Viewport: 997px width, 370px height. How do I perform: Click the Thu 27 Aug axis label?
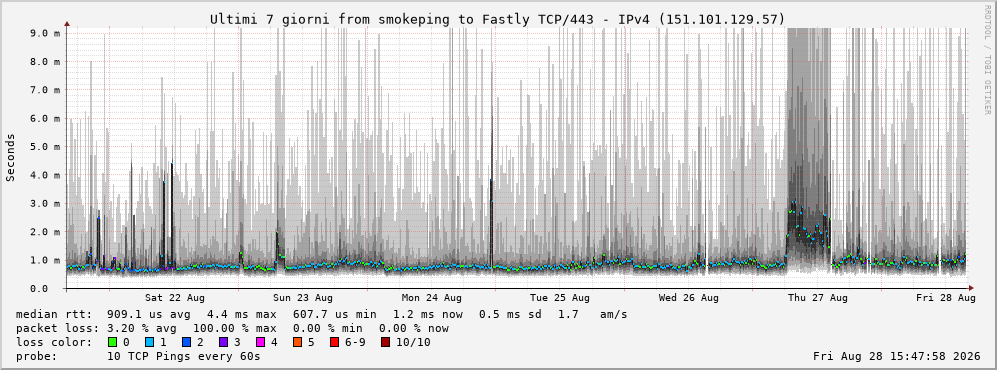(x=817, y=298)
